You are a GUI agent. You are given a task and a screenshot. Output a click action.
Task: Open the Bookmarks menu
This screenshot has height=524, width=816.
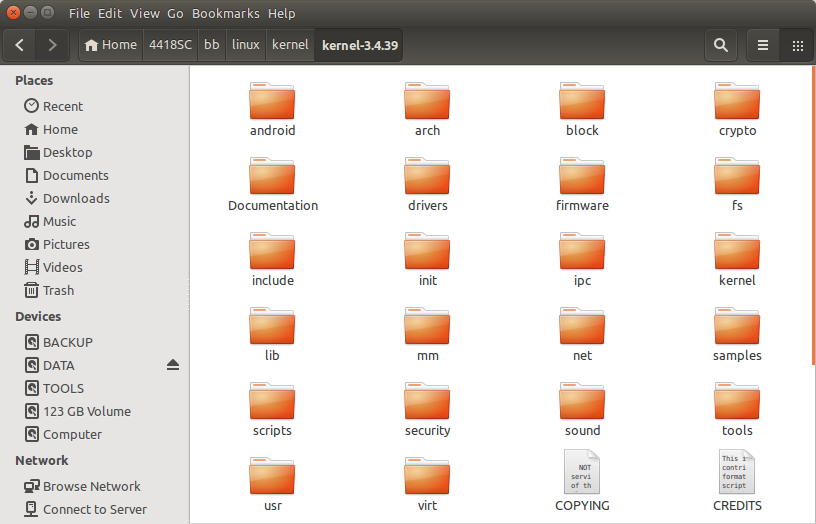[x=228, y=14]
